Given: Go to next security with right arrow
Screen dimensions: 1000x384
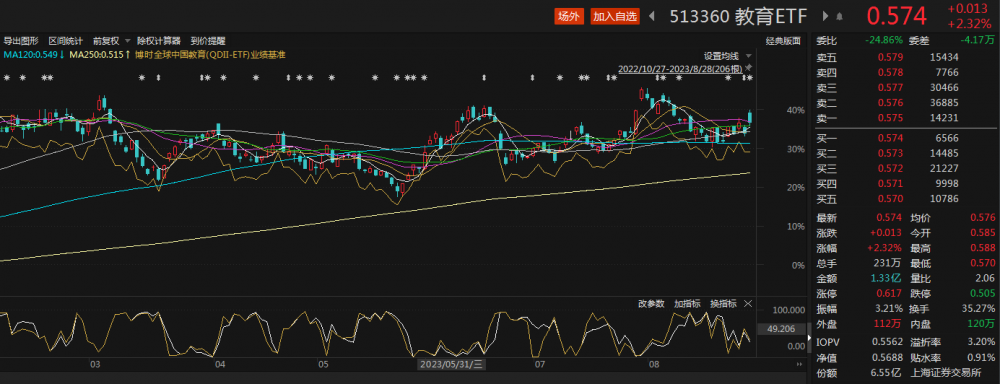Looking at the screenshot, I should (x=825, y=17).
